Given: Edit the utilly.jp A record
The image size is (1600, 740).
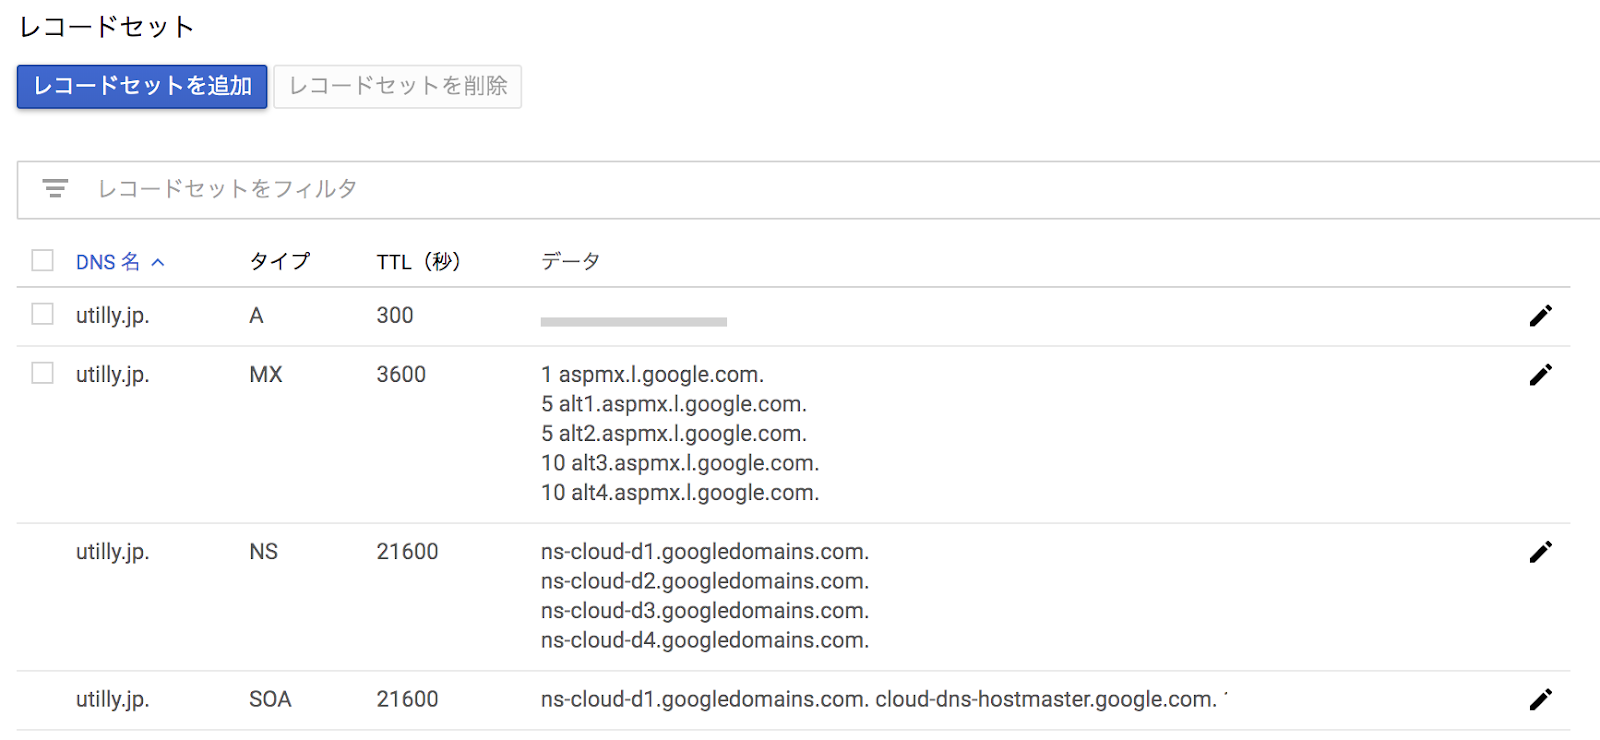Looking at the screenshot, I should coord(1540,316).
